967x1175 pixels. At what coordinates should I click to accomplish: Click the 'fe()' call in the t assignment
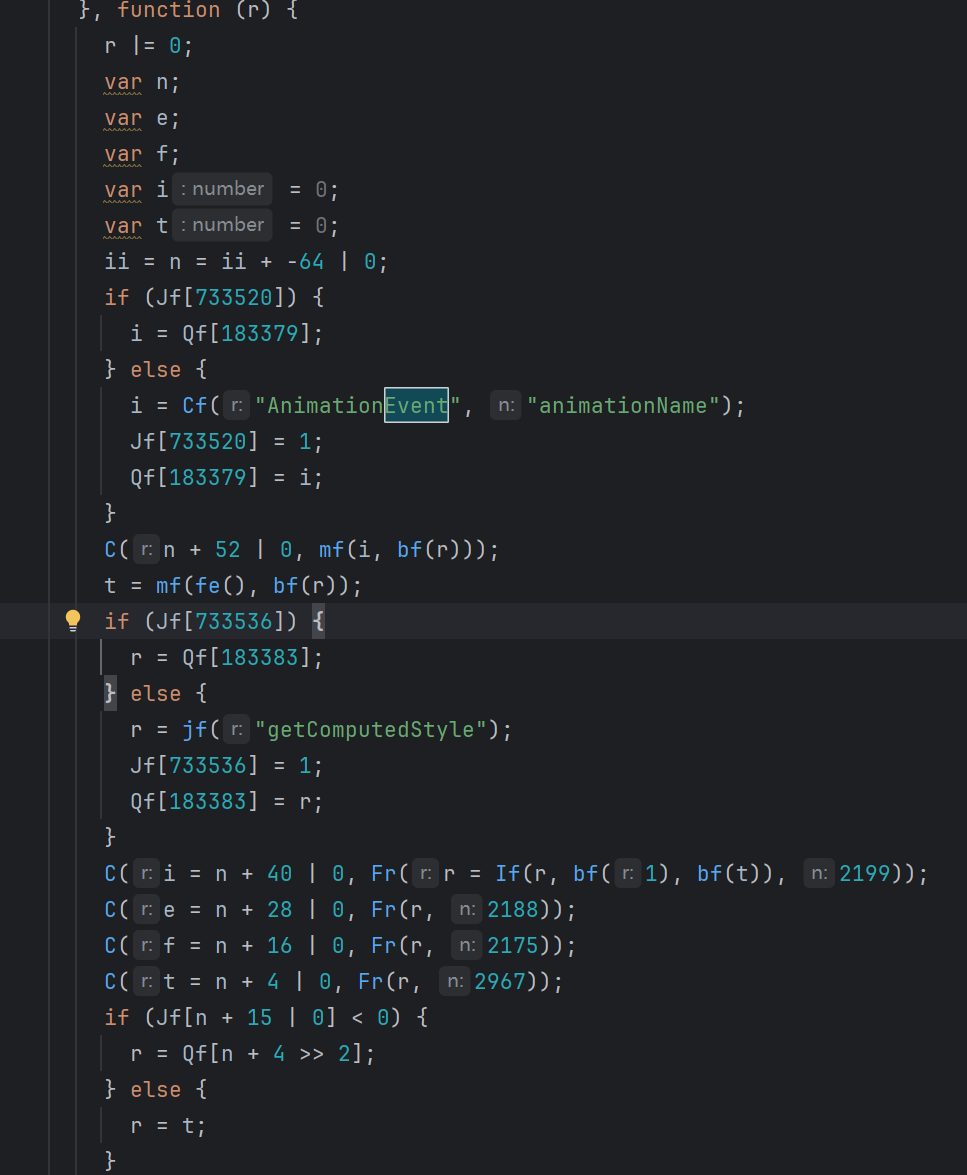click(213, 585)
